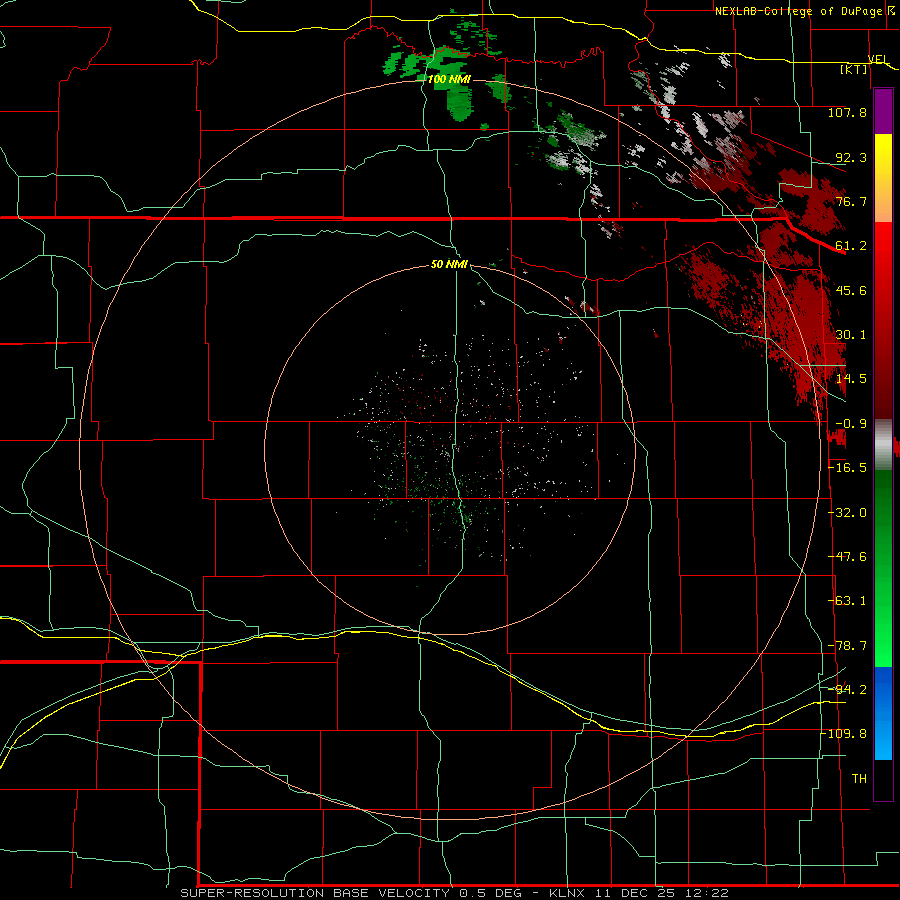Click the 100 NMI range ring label
The height and width of the screenshot is (900, 900).
click(x=449, y=79)
